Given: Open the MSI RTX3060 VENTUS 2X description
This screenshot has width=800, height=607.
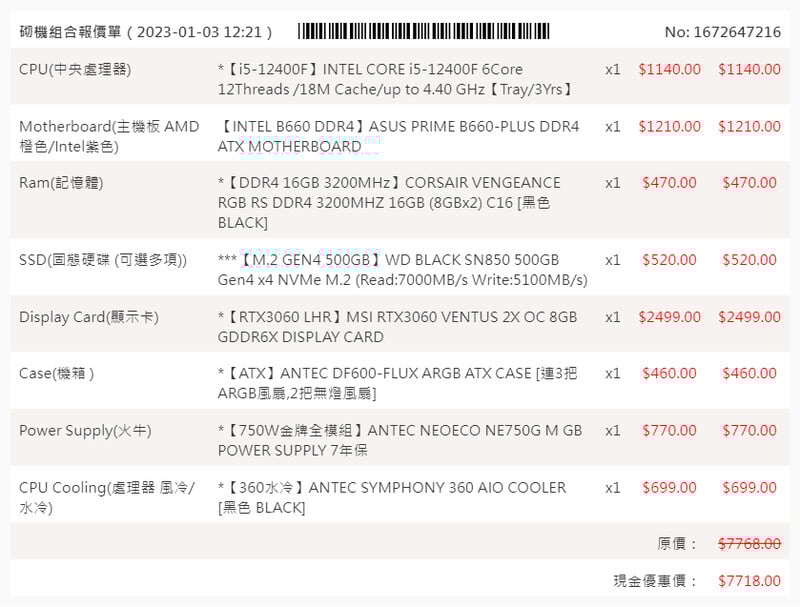Looking at the screenshot, I should tap(398, 327).
